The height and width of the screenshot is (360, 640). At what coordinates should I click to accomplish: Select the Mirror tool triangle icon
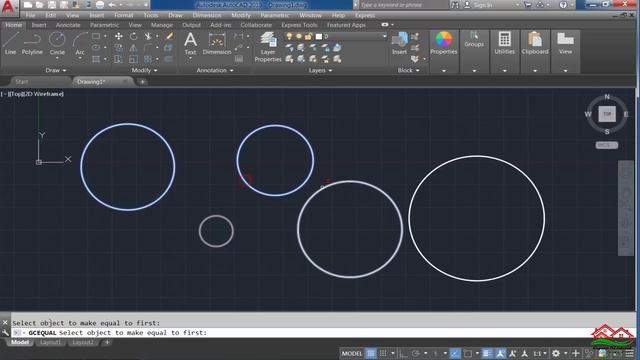pos(133,48)
